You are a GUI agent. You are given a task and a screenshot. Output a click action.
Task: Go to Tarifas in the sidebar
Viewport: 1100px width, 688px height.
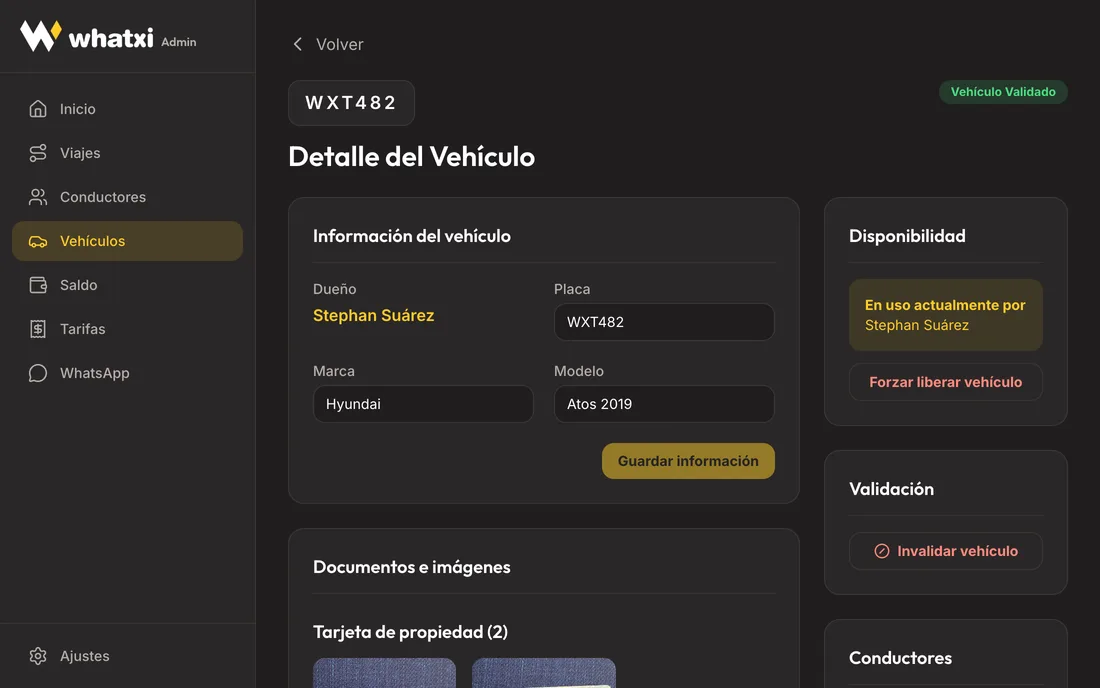pyautogui.click(x=127, y=329)
